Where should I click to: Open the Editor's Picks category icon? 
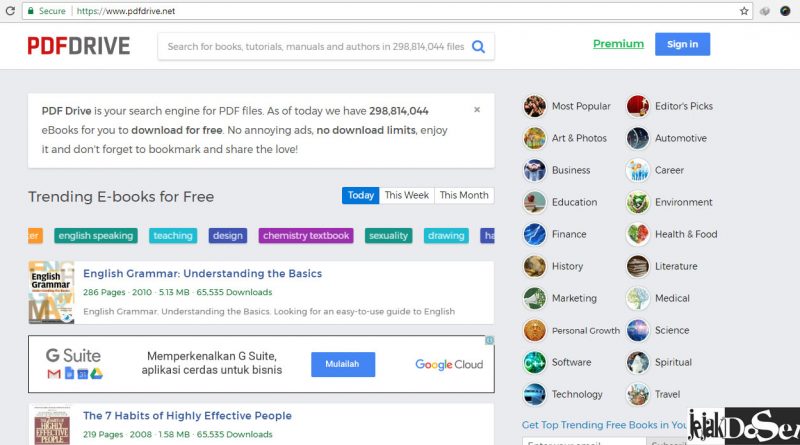[638, 106]
